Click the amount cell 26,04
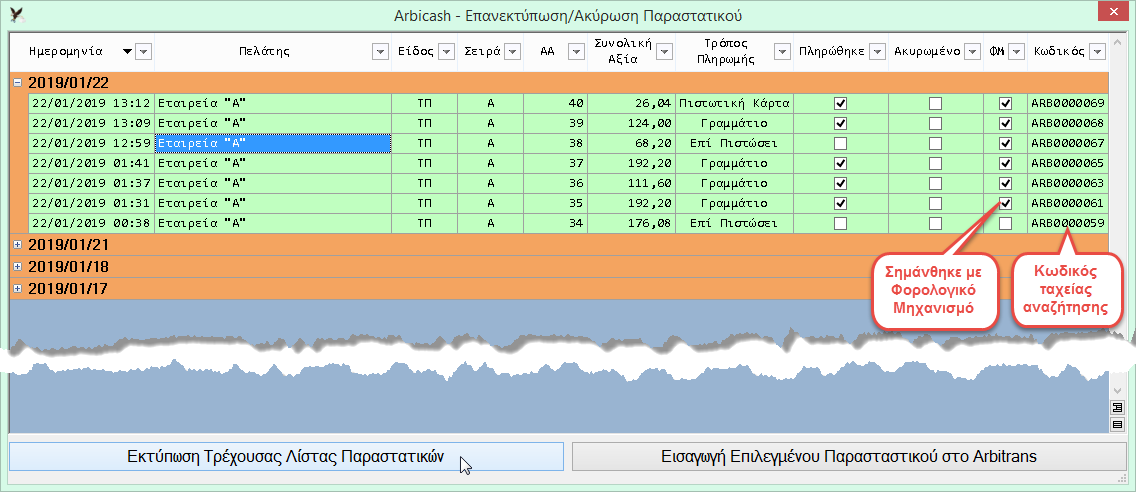The image size is (1136, 492). click(631, 104)
